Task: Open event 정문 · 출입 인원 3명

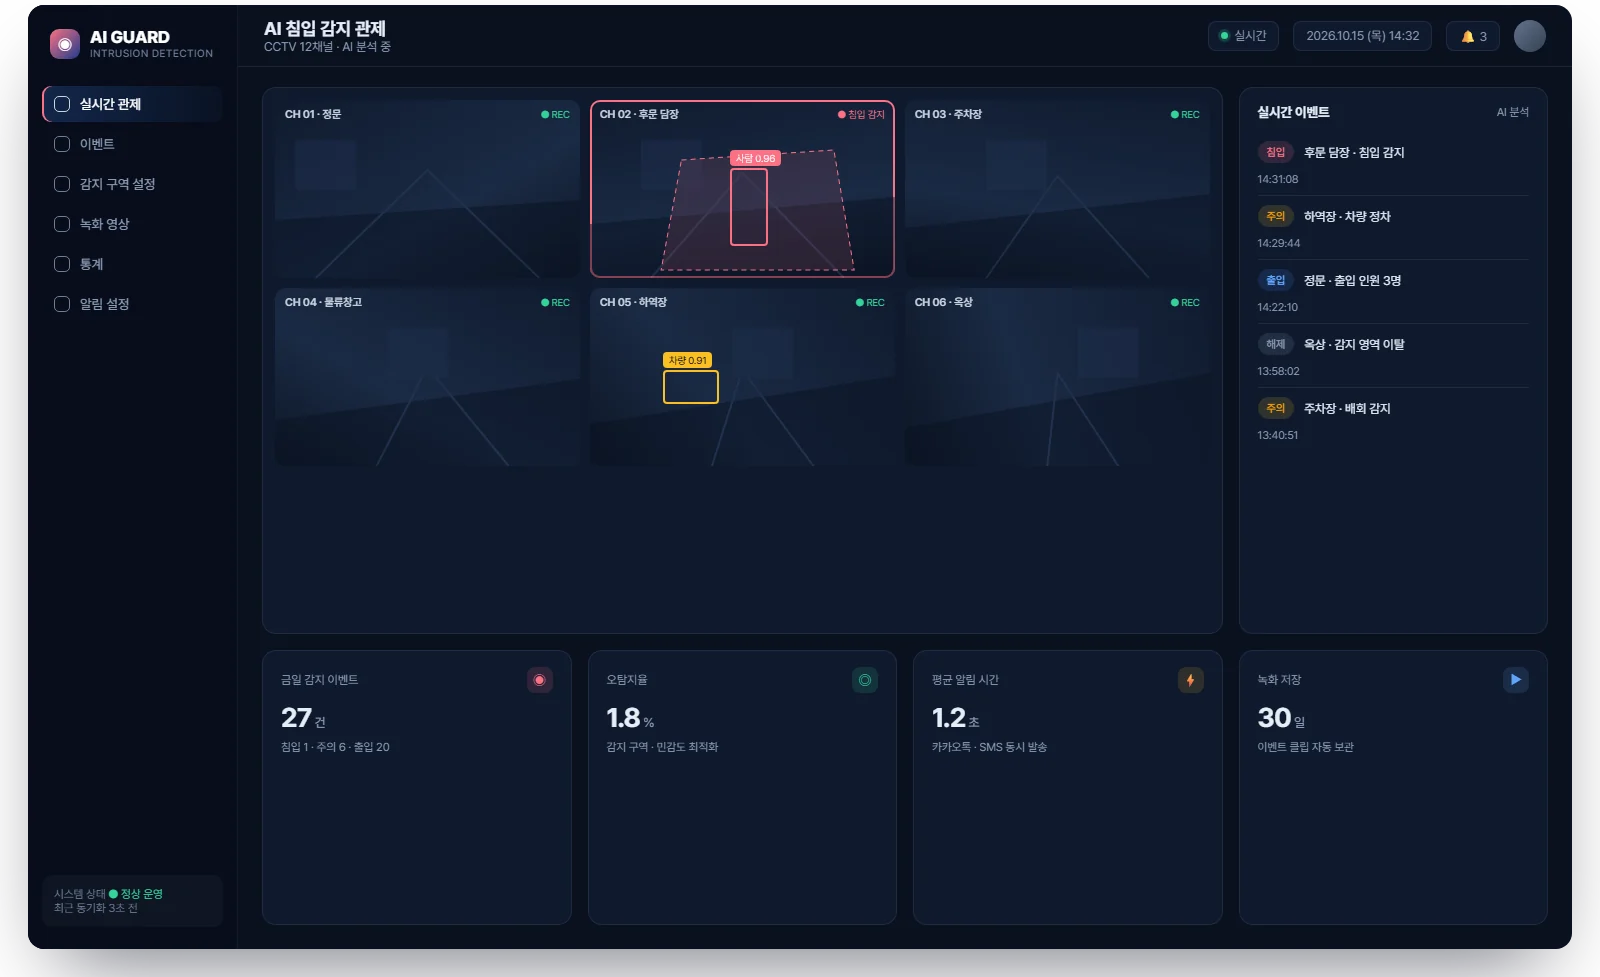Action: (1393, 292)
